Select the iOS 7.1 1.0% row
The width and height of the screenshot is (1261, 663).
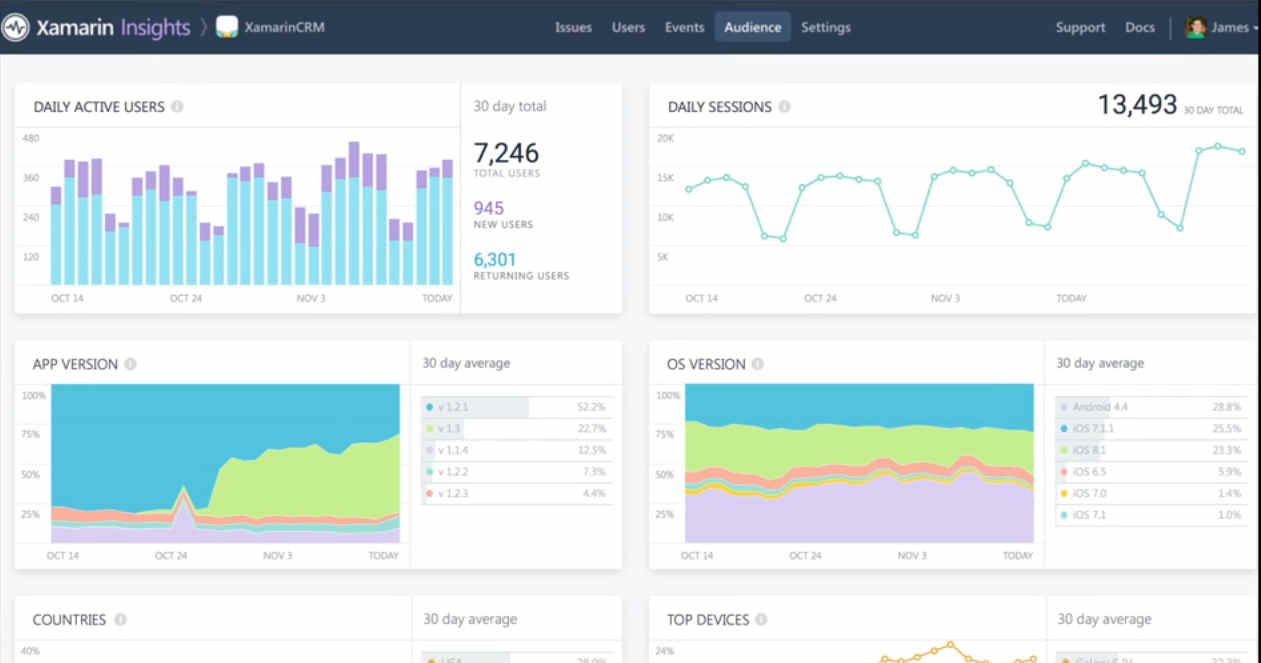point(1150,515)
